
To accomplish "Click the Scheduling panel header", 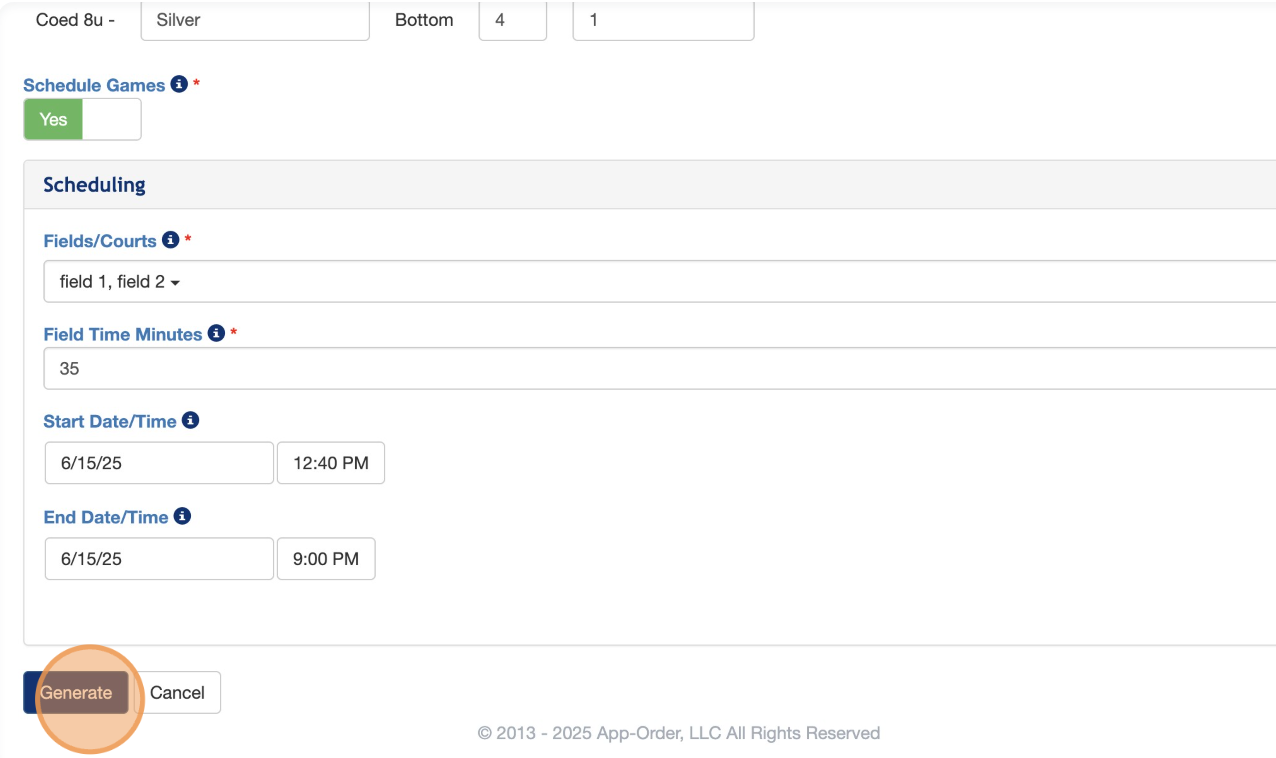I will pos(95,185).
